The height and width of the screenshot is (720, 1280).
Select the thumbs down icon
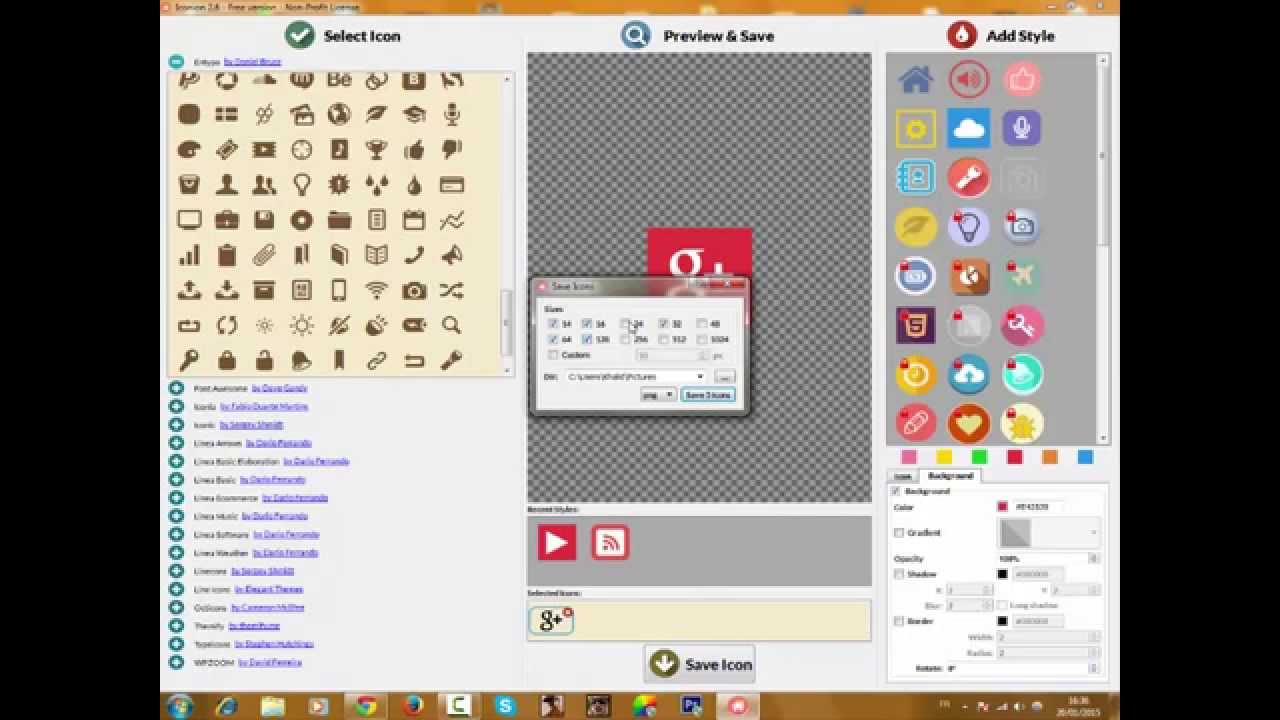tap(451, 150)
